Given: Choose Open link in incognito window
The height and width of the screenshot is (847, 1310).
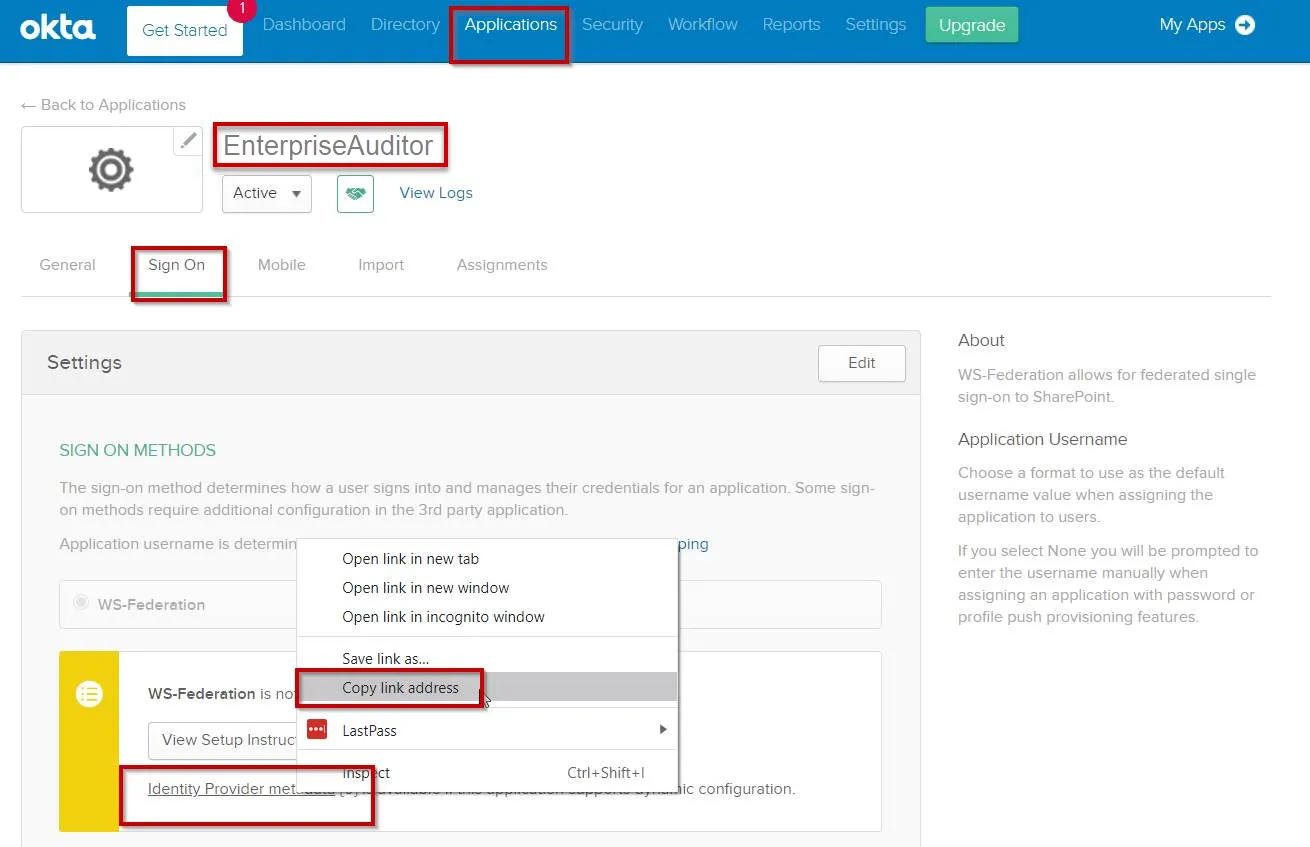Looking at the screenshot, I should [x=488, y=617].
